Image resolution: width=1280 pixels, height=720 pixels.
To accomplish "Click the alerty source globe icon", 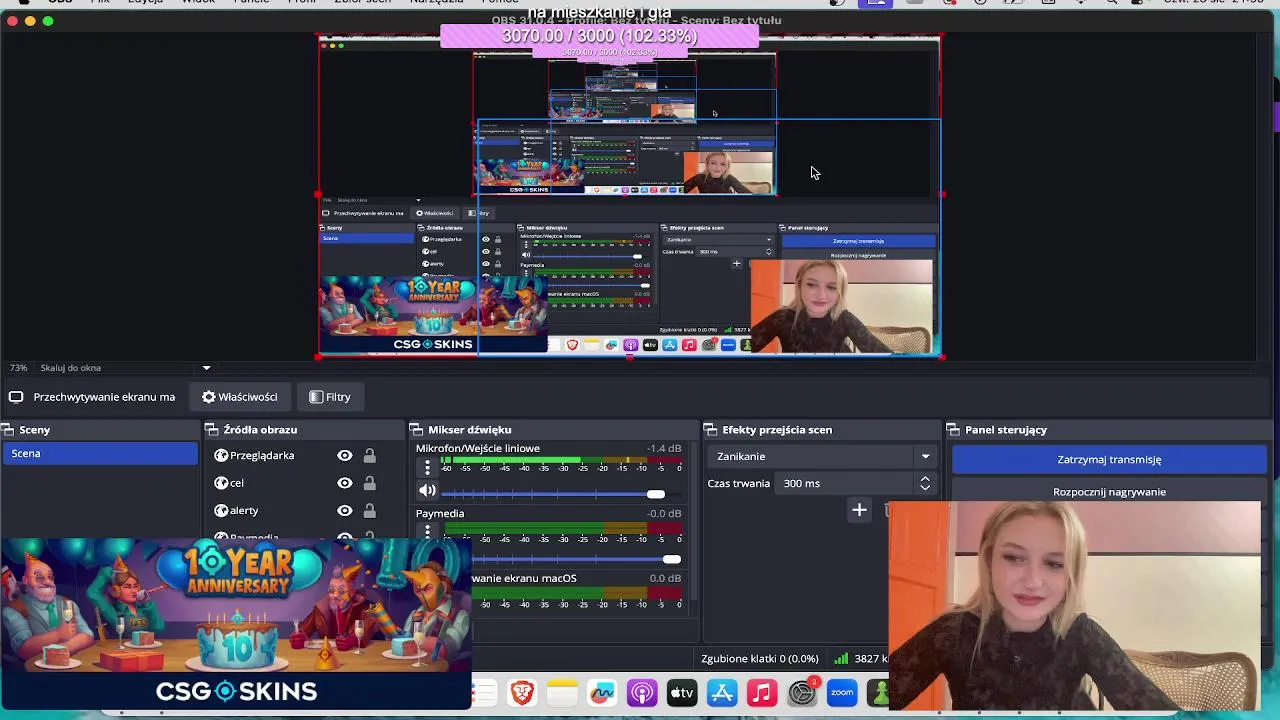I will 221,510.
